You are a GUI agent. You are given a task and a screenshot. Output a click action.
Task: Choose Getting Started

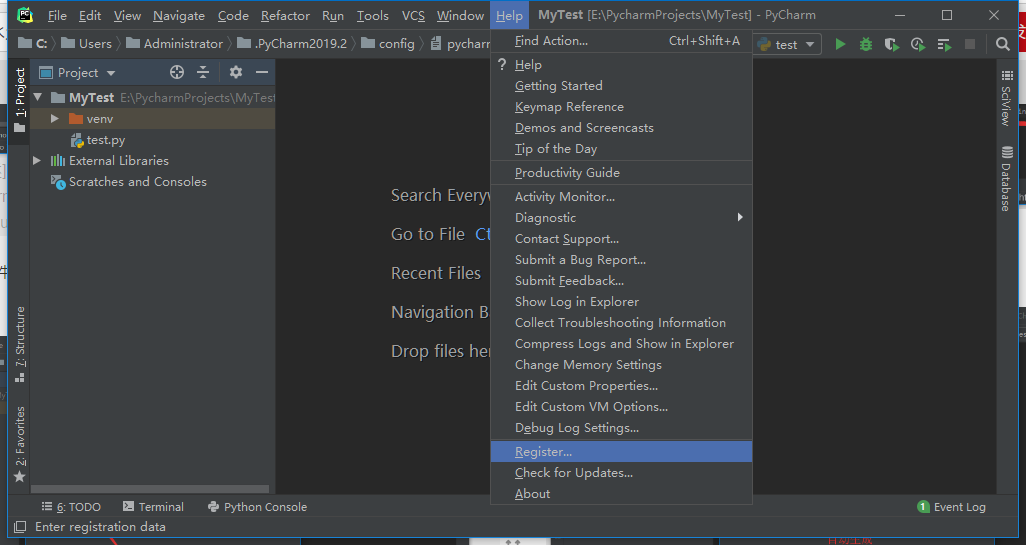click(x=621, y=85)
